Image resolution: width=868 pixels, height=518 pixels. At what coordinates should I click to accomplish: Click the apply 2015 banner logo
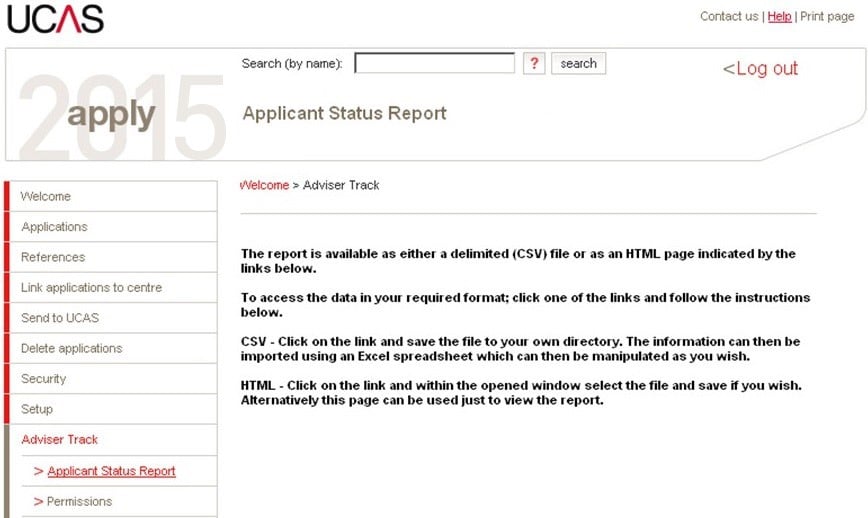[122, 116]
